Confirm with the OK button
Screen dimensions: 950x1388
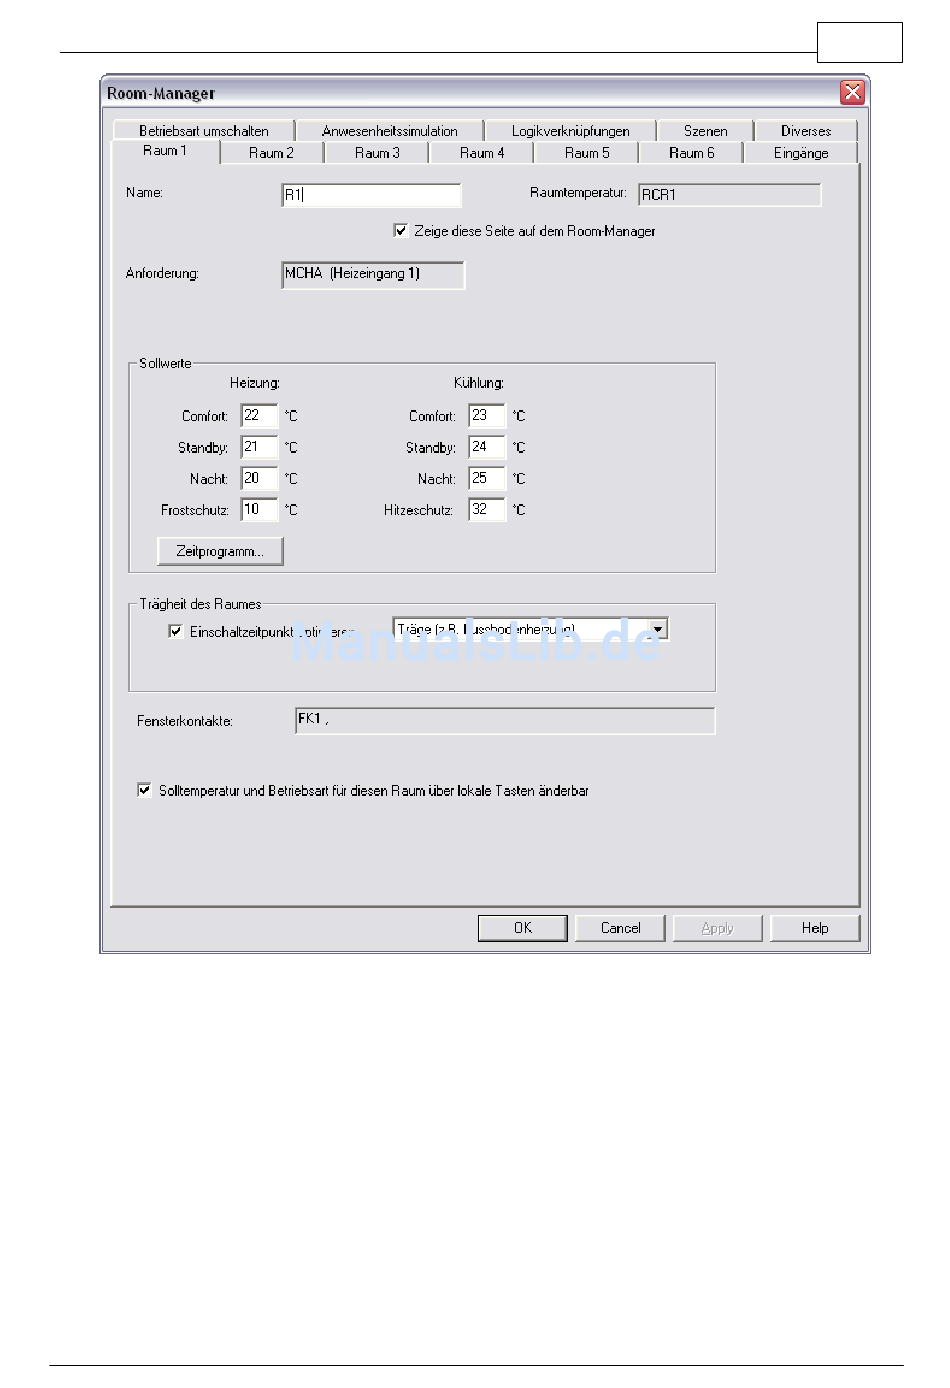click(523, 928)
